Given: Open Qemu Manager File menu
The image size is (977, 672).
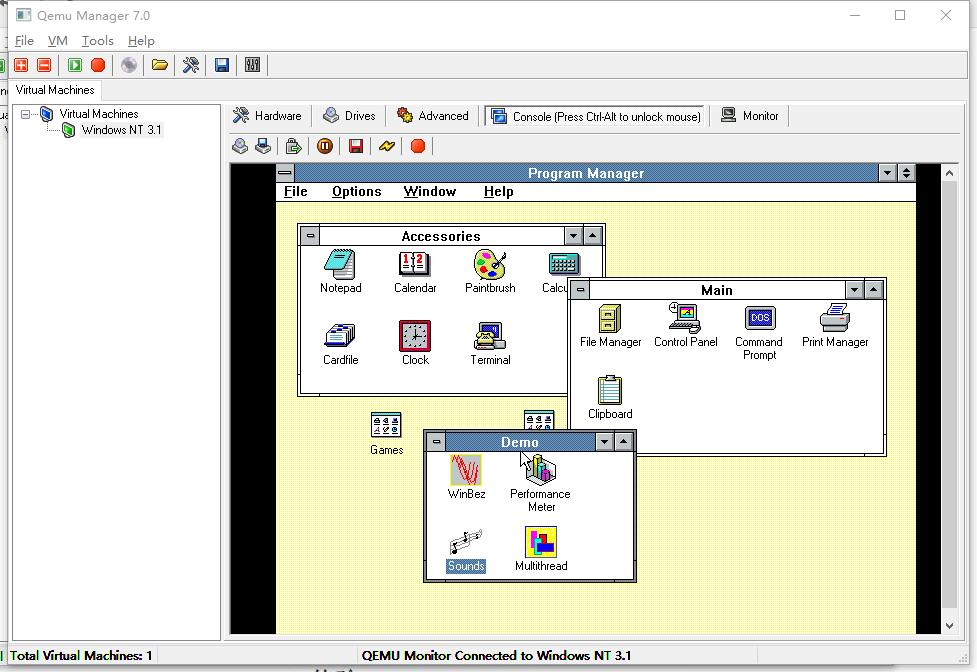Looking at the screenshot, I should [x=24, y=40].
